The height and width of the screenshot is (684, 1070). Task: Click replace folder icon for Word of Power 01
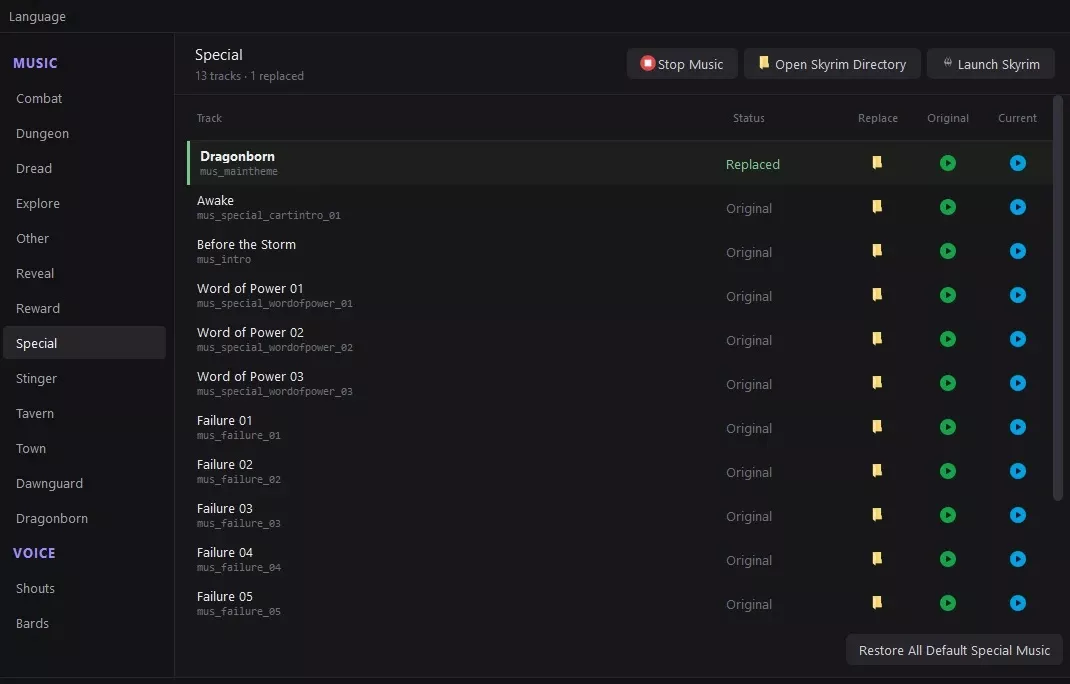877,295
